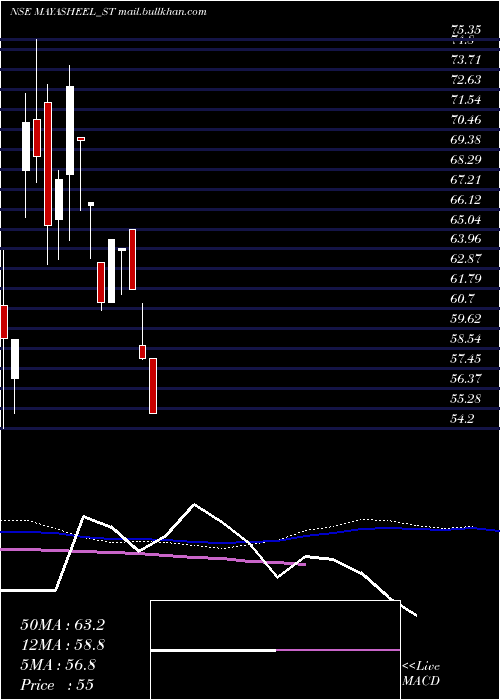Viewport: 500px width, 700px height.
Task: Click the 61.79 price axis label
Action: coord(466,279)
